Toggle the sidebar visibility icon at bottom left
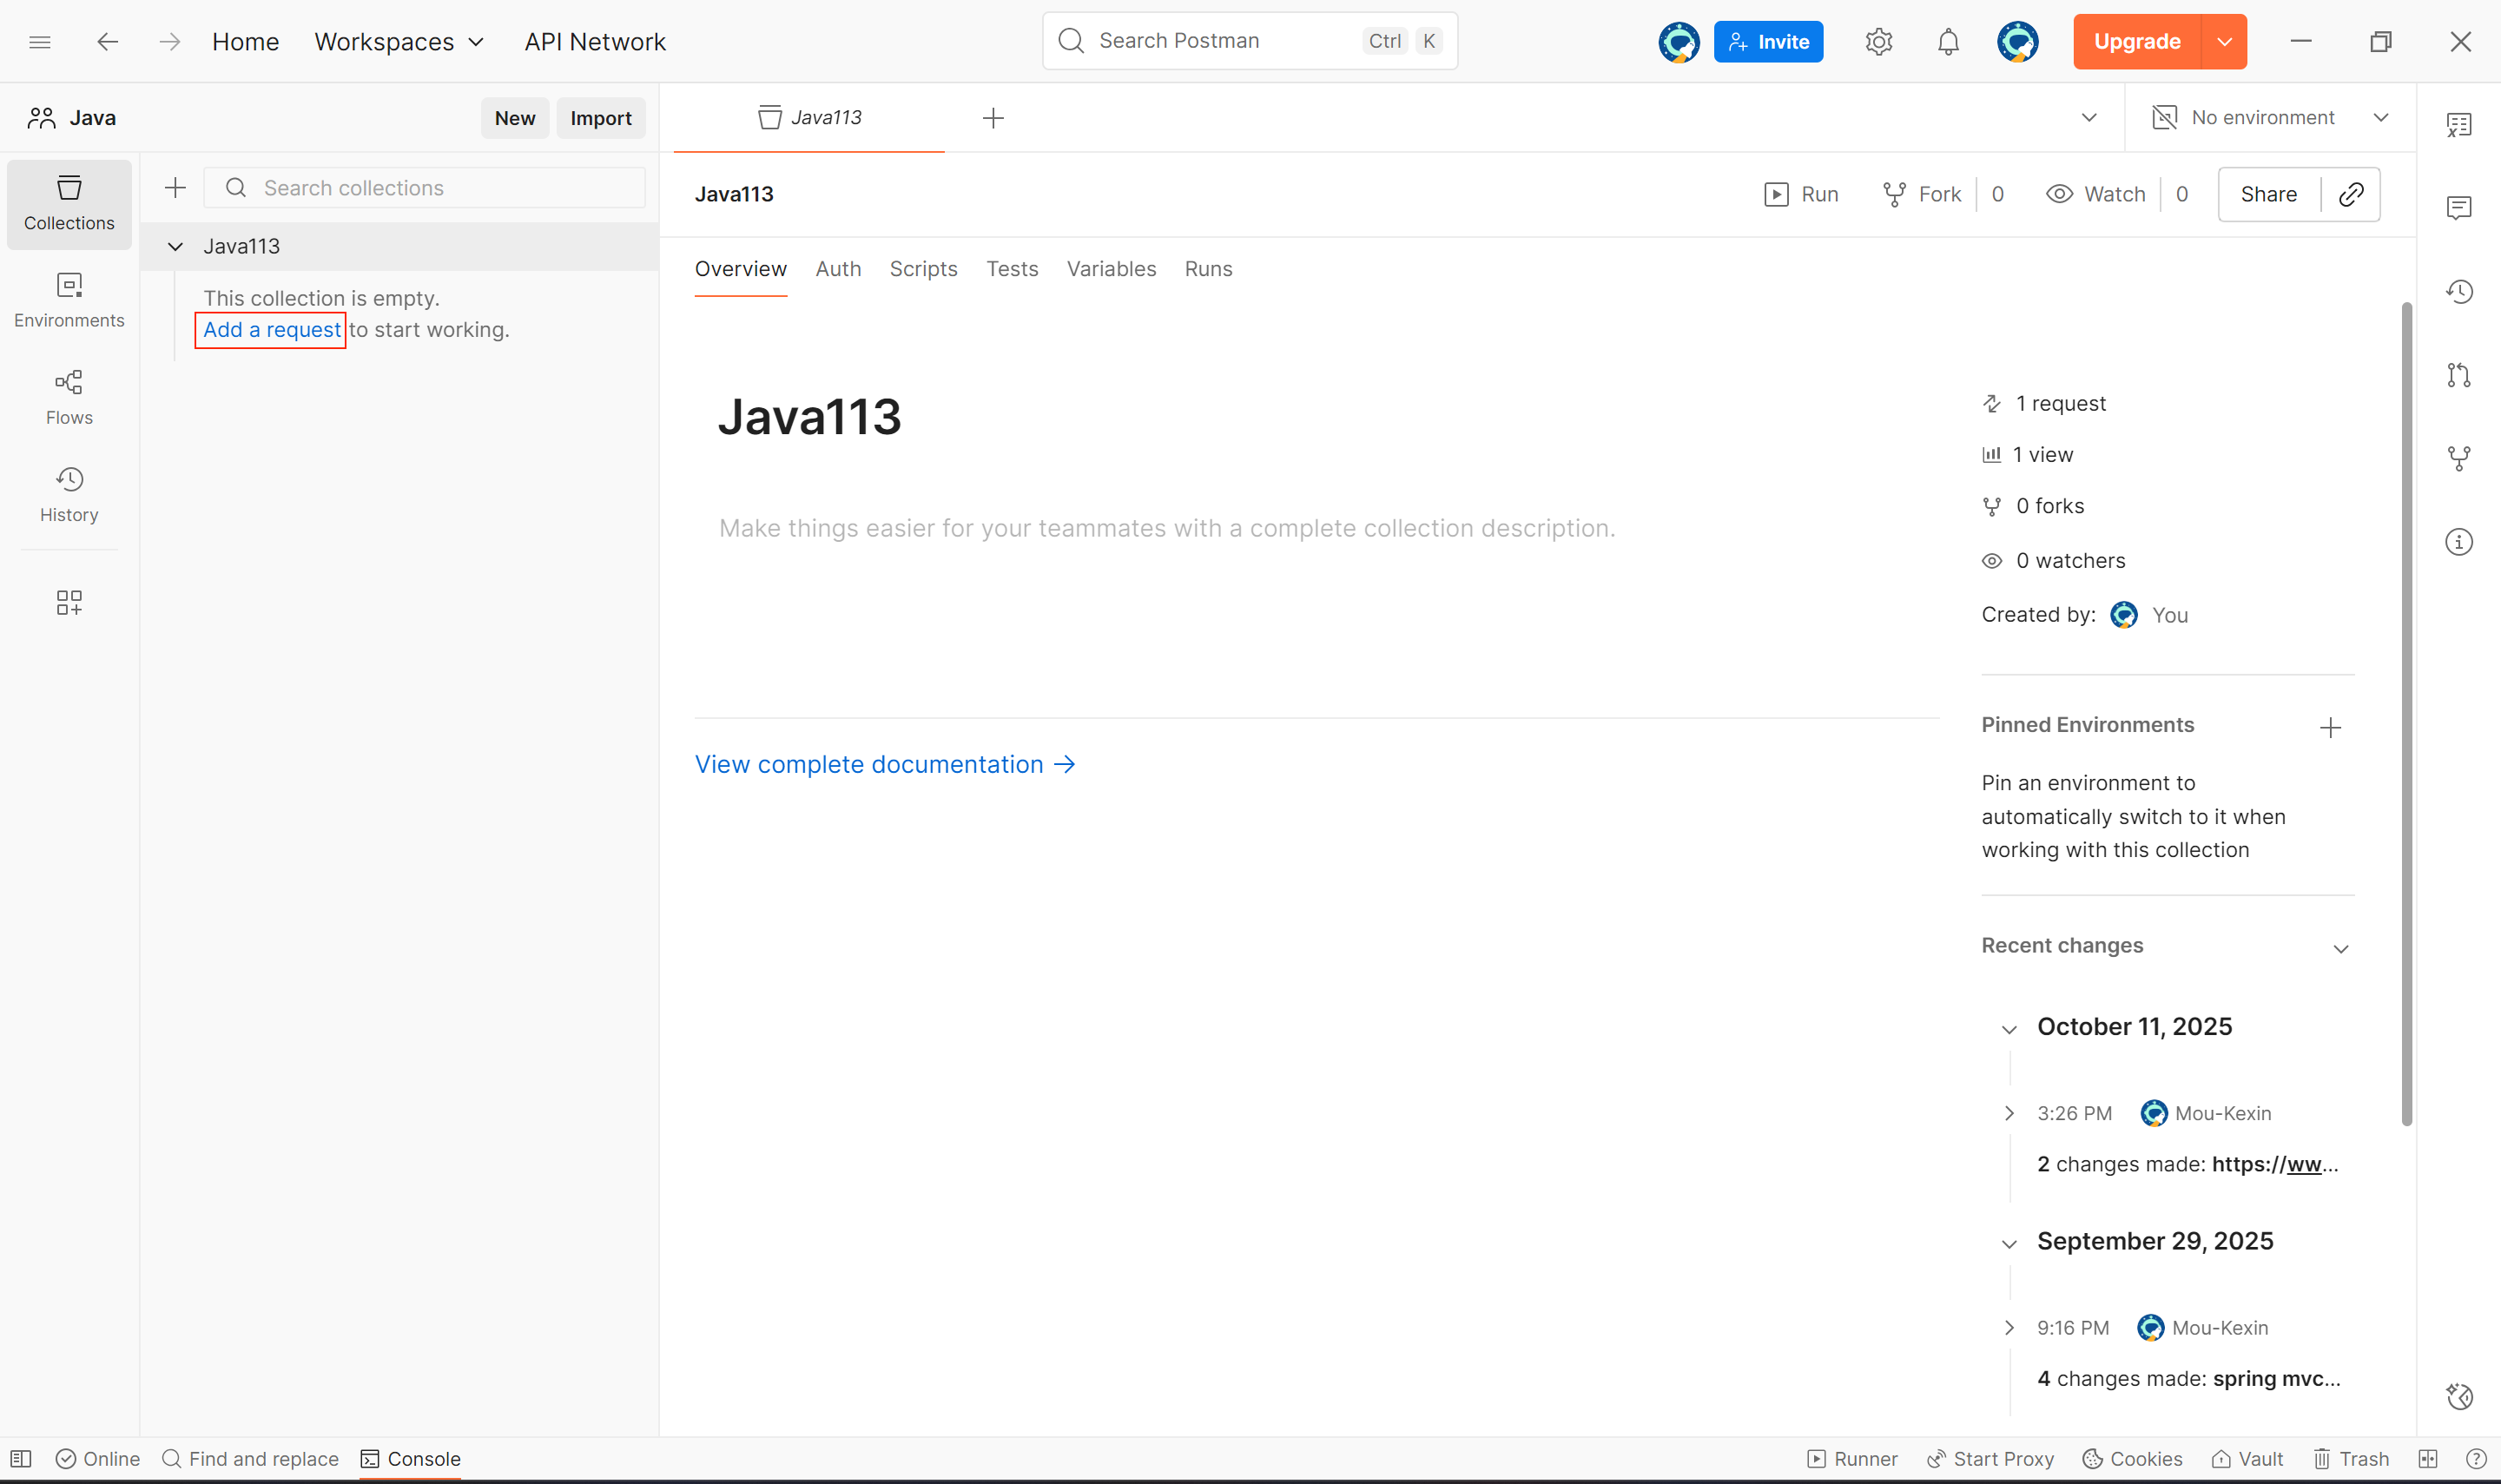Image resolution: width=2501 pixels, height=1484 pixels. coord(21,1458)
